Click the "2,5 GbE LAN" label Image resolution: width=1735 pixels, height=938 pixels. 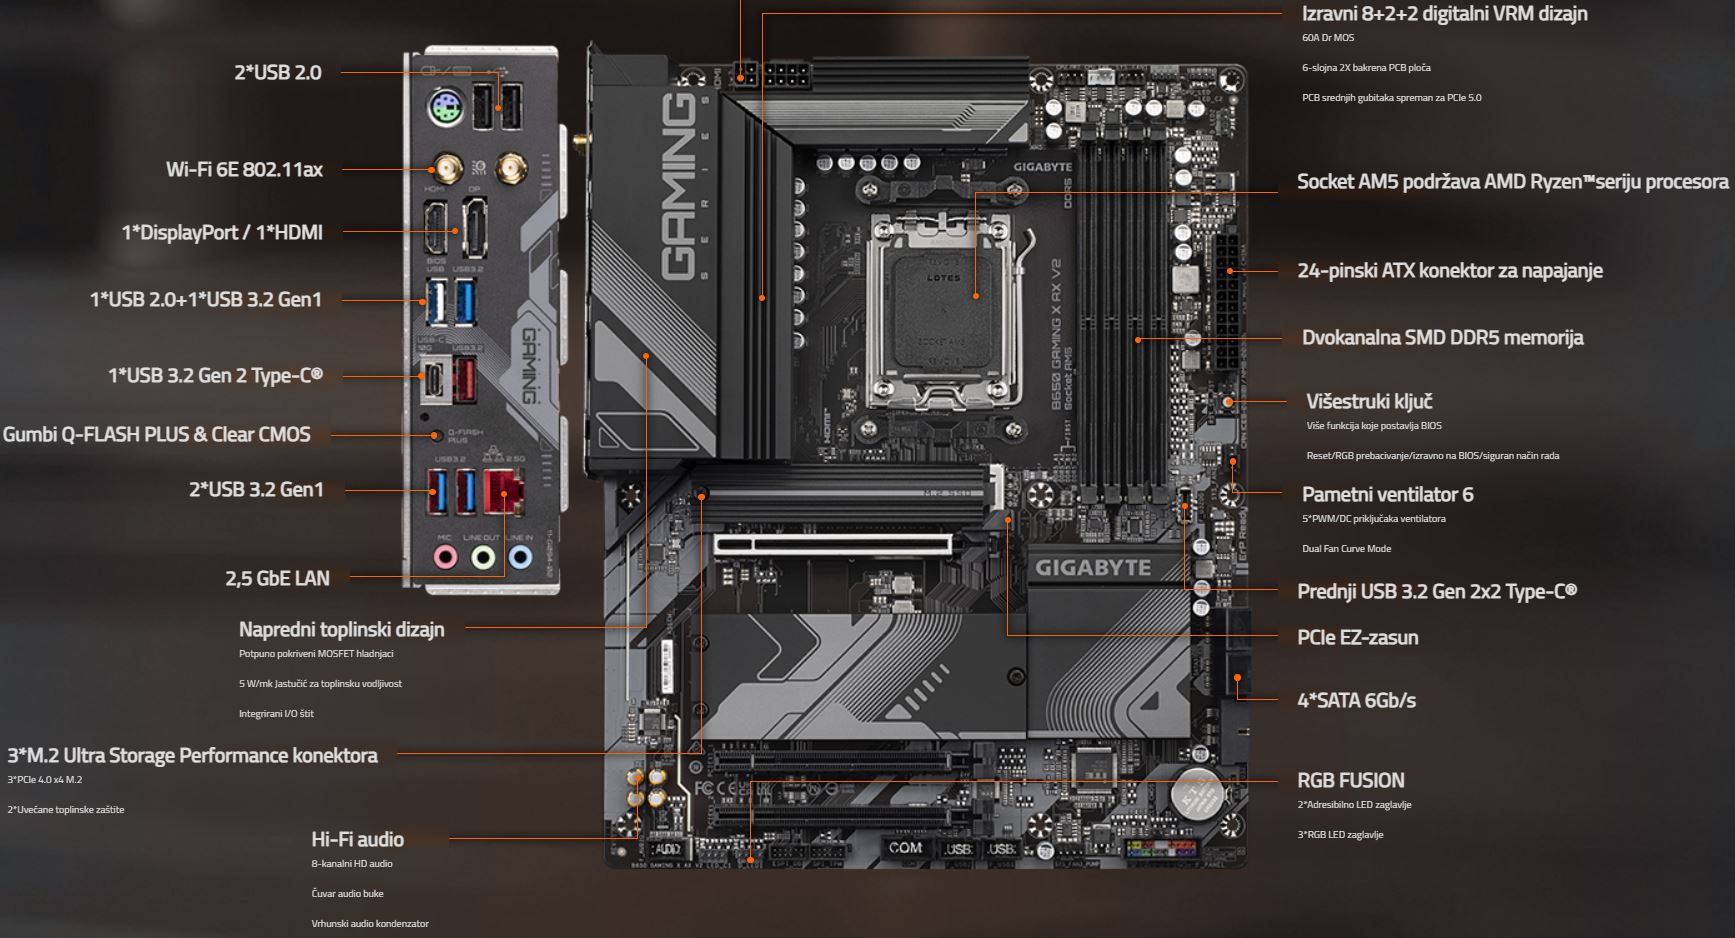[x=277, y=577]
